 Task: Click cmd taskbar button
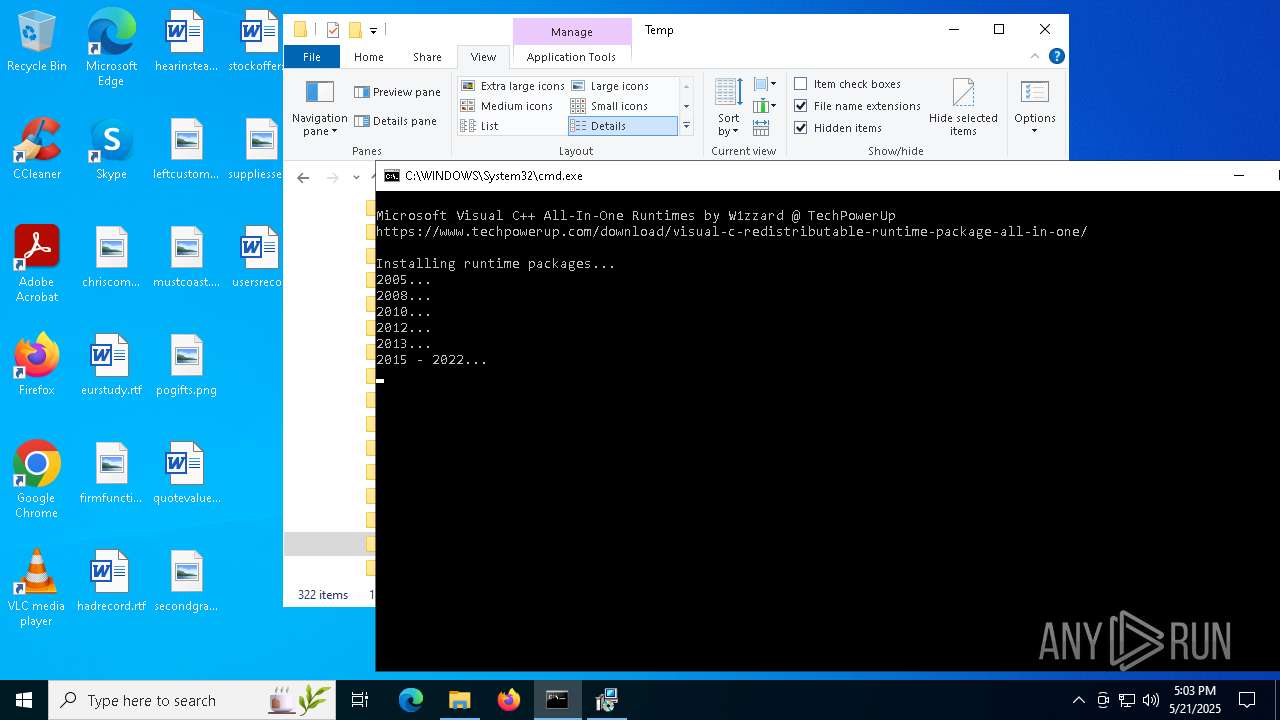(558, 700)
